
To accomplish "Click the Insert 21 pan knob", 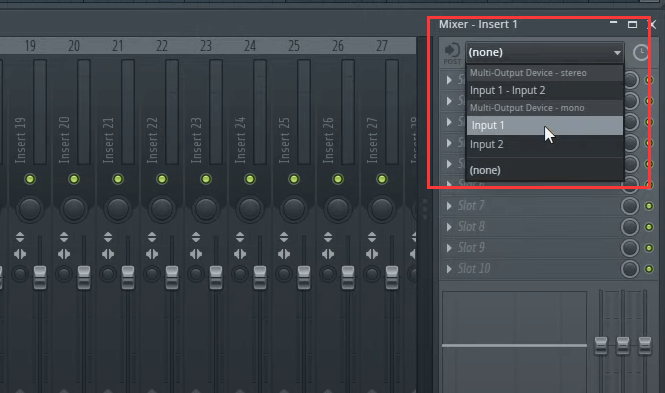I will pos(118,209).
